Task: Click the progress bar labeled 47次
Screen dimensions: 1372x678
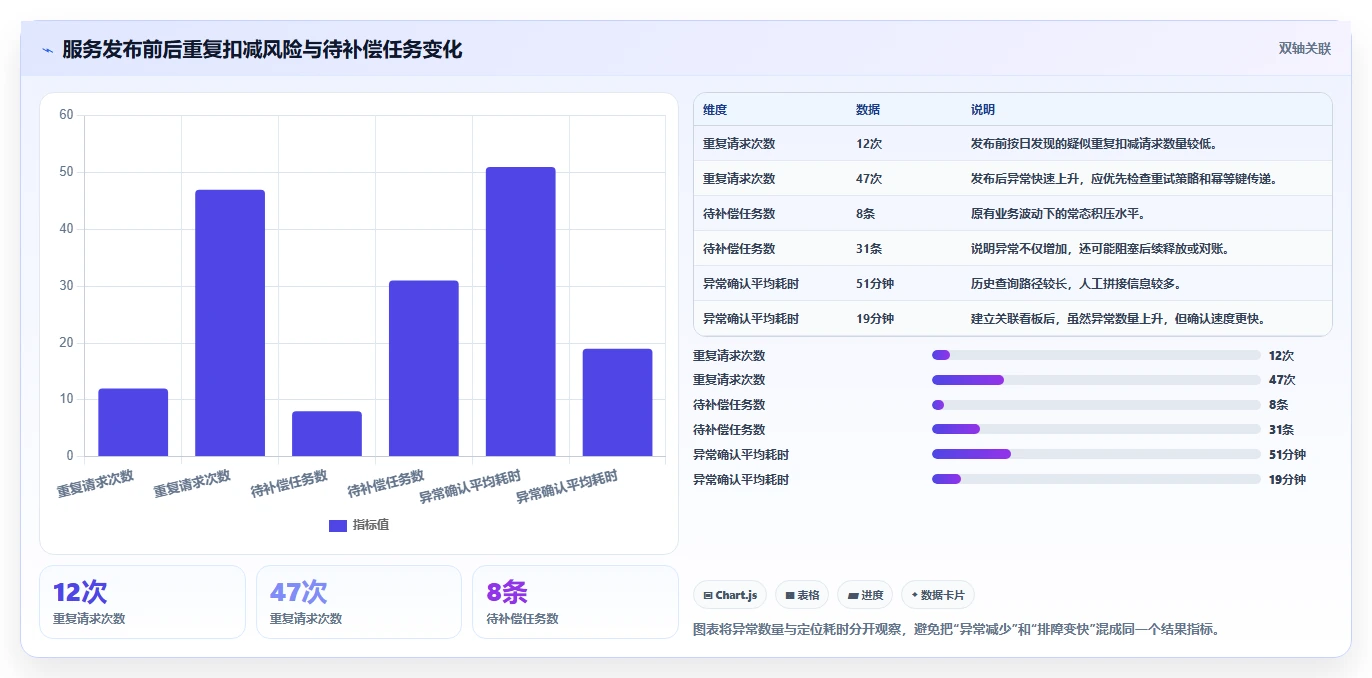Action: [x=1096, y=380]
